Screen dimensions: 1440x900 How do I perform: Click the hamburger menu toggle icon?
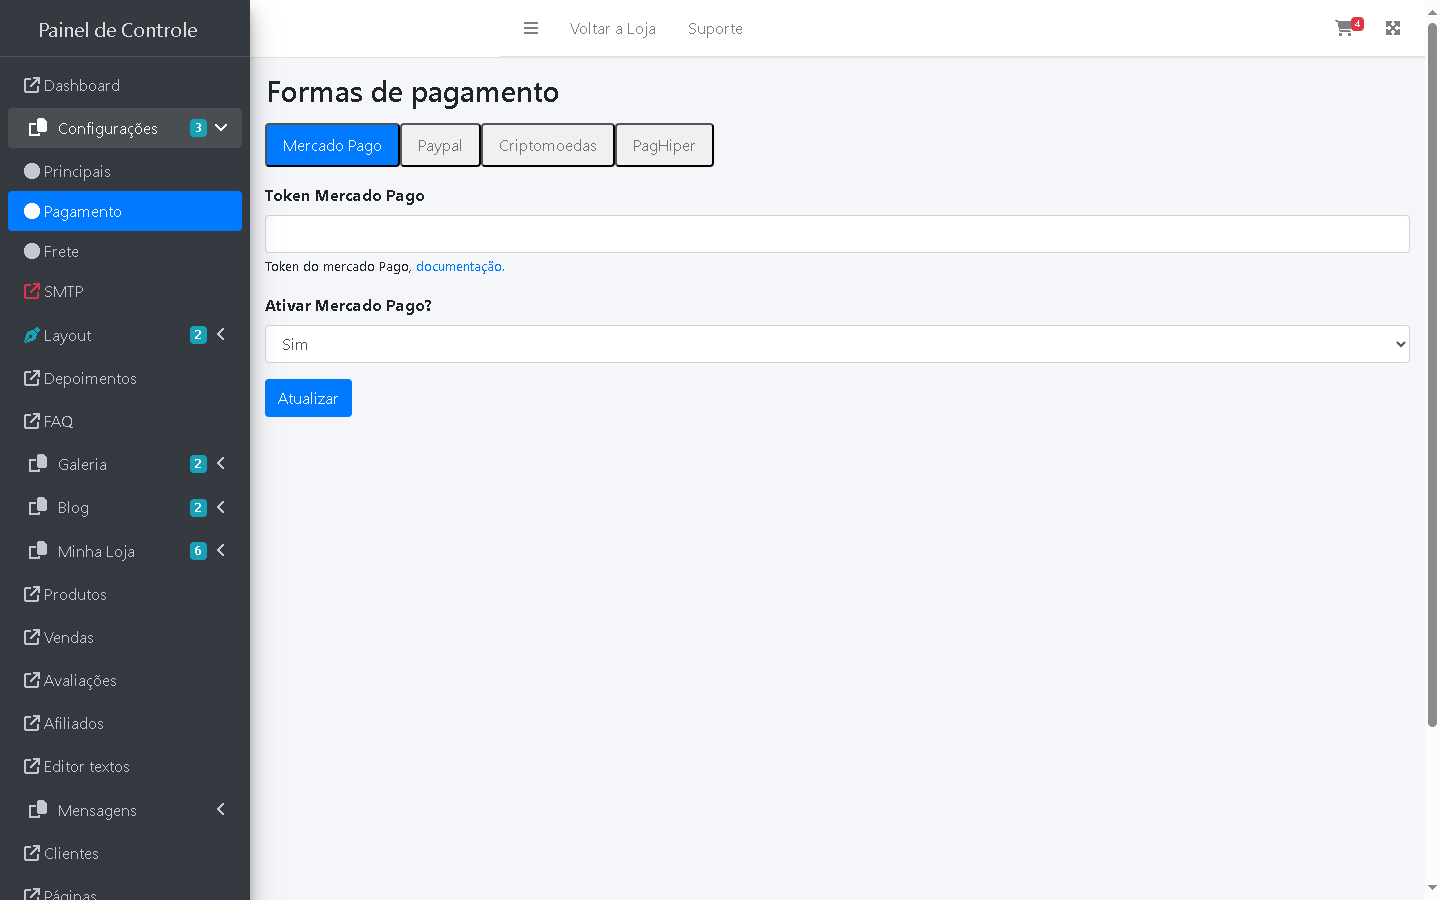(x=531, y=29)
